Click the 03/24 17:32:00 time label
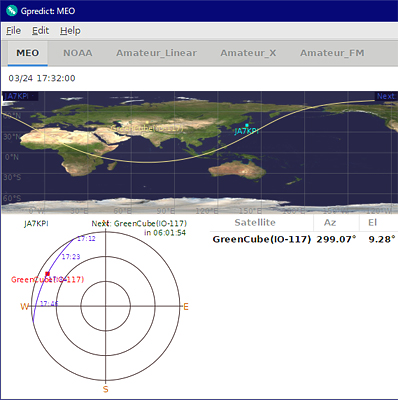 42,78
